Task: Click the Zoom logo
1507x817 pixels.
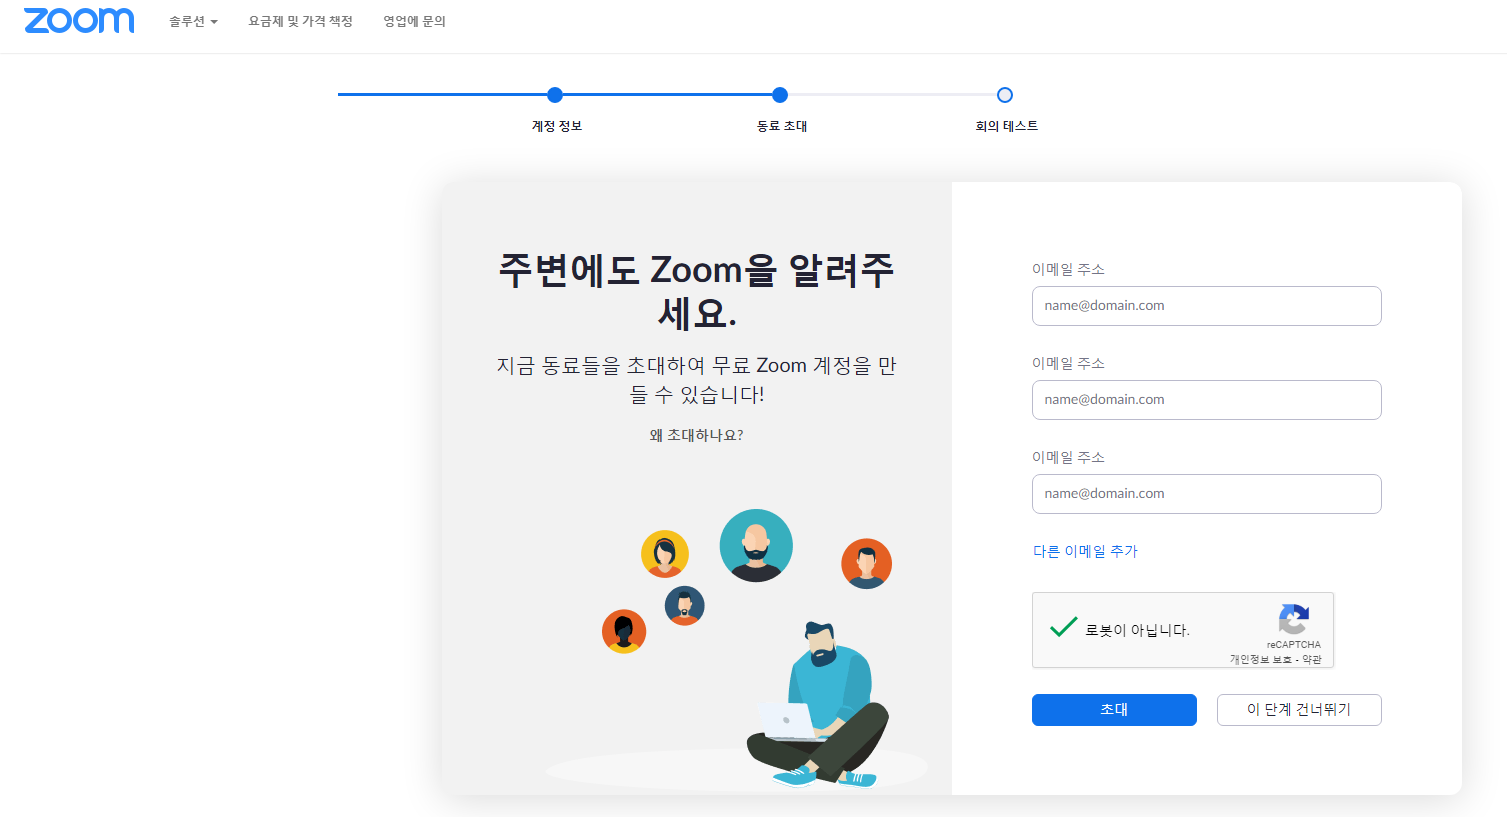Action: 79,20
